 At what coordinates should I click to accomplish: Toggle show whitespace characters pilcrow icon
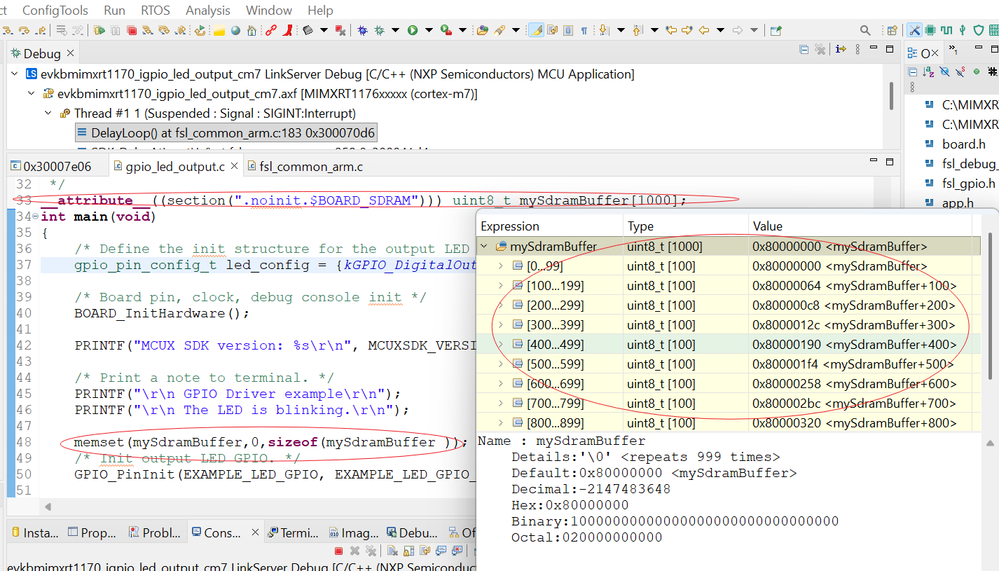coord(584,30)
